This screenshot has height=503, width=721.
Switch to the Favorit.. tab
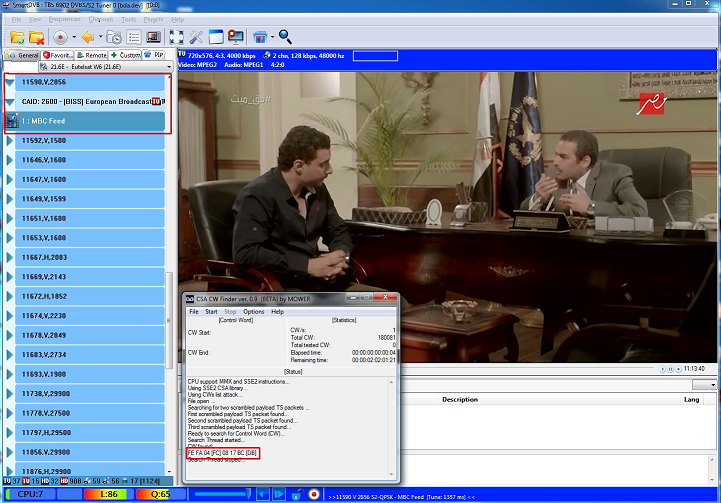click(57, 55)
